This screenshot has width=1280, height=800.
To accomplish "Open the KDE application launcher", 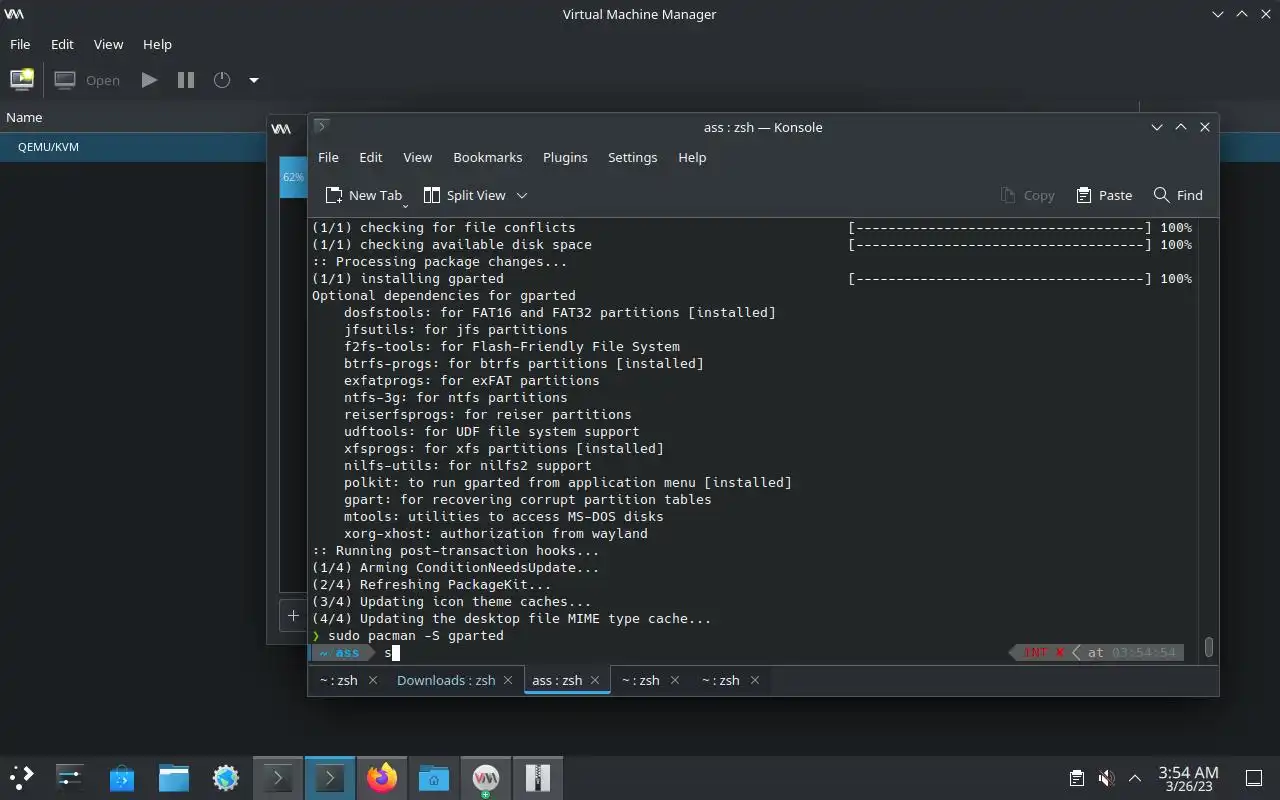I will [22, 777].
